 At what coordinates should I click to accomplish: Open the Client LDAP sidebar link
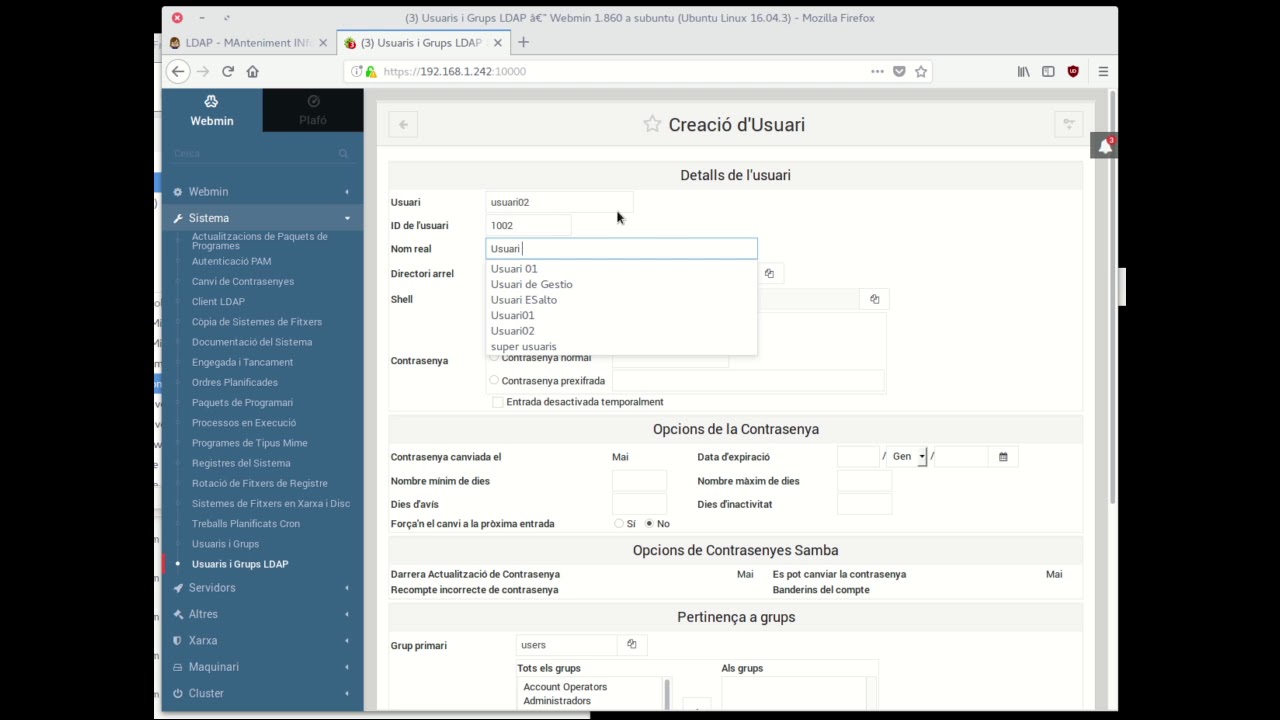point(218,301)
